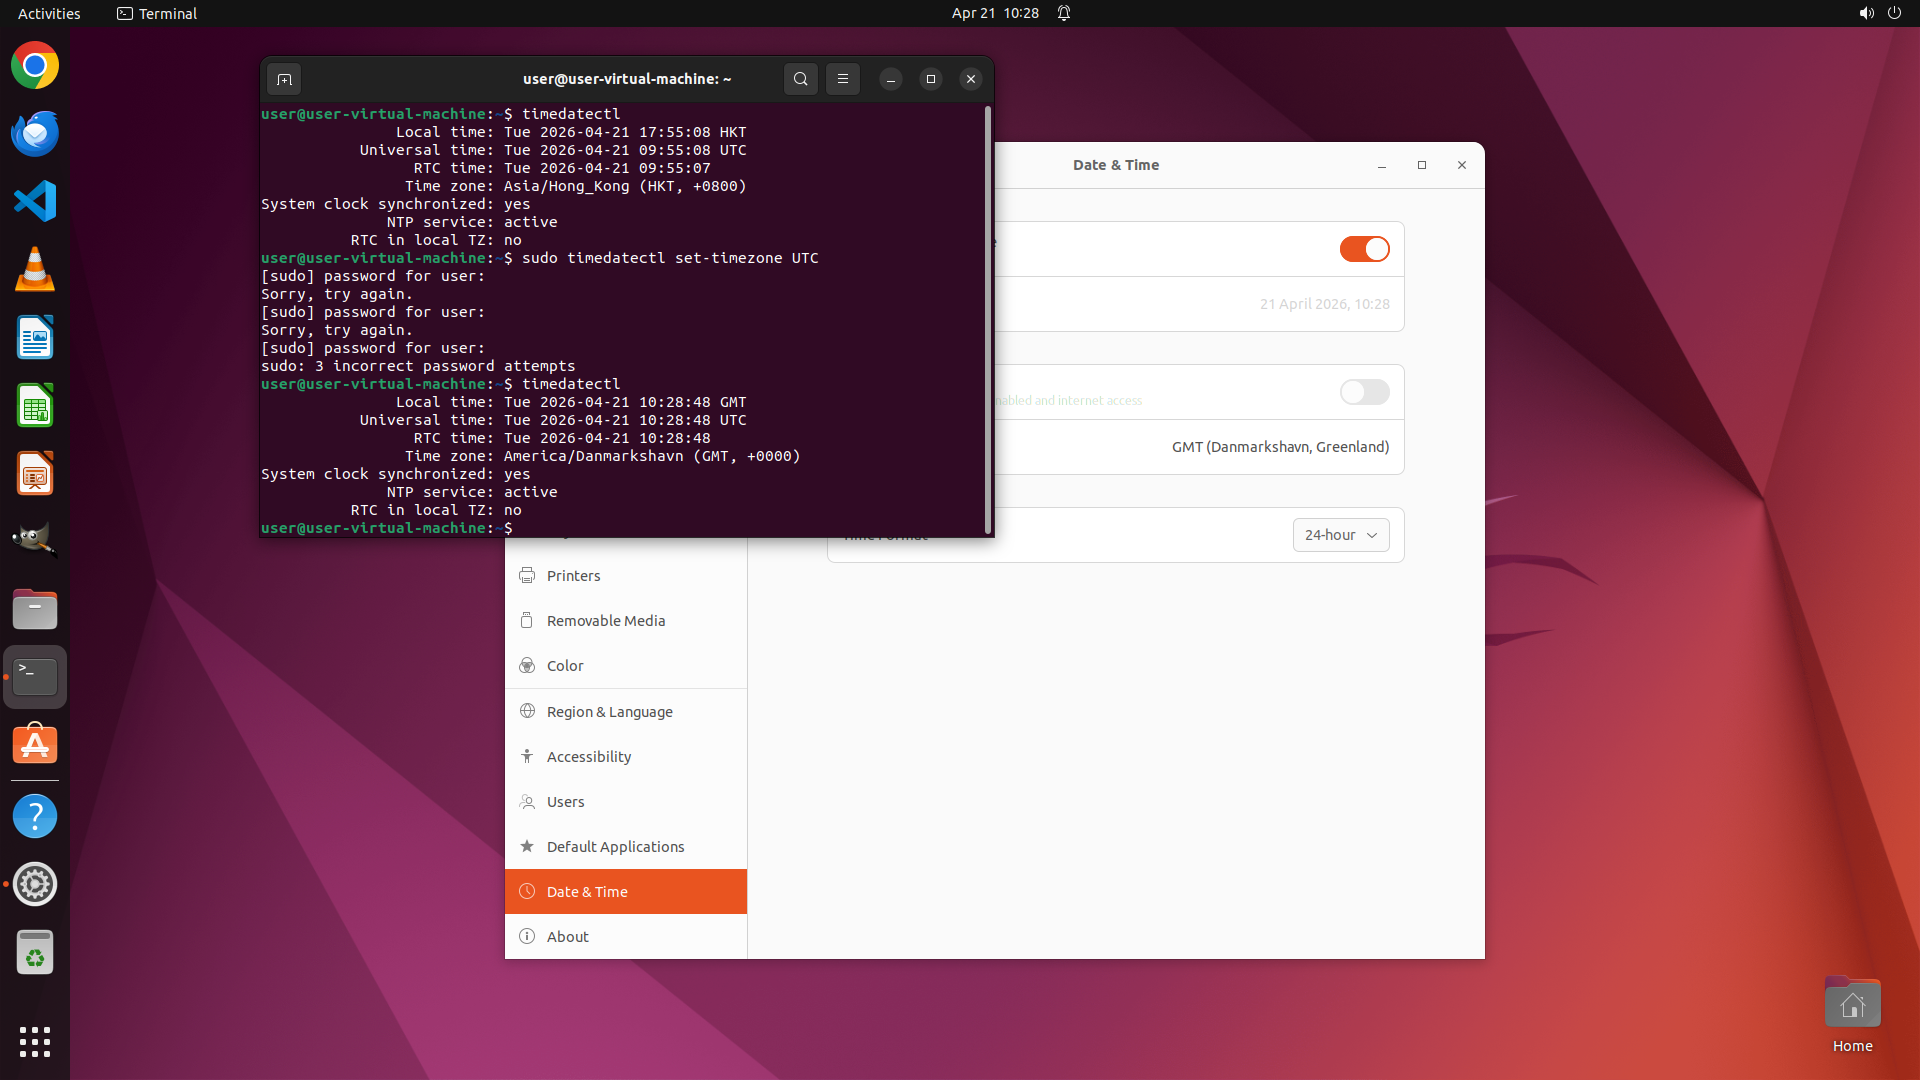Image resolution: width=1920 pixels, height=1080 pixels.
Task: Open the Users settings panel
Action: [x=565, y=802]
